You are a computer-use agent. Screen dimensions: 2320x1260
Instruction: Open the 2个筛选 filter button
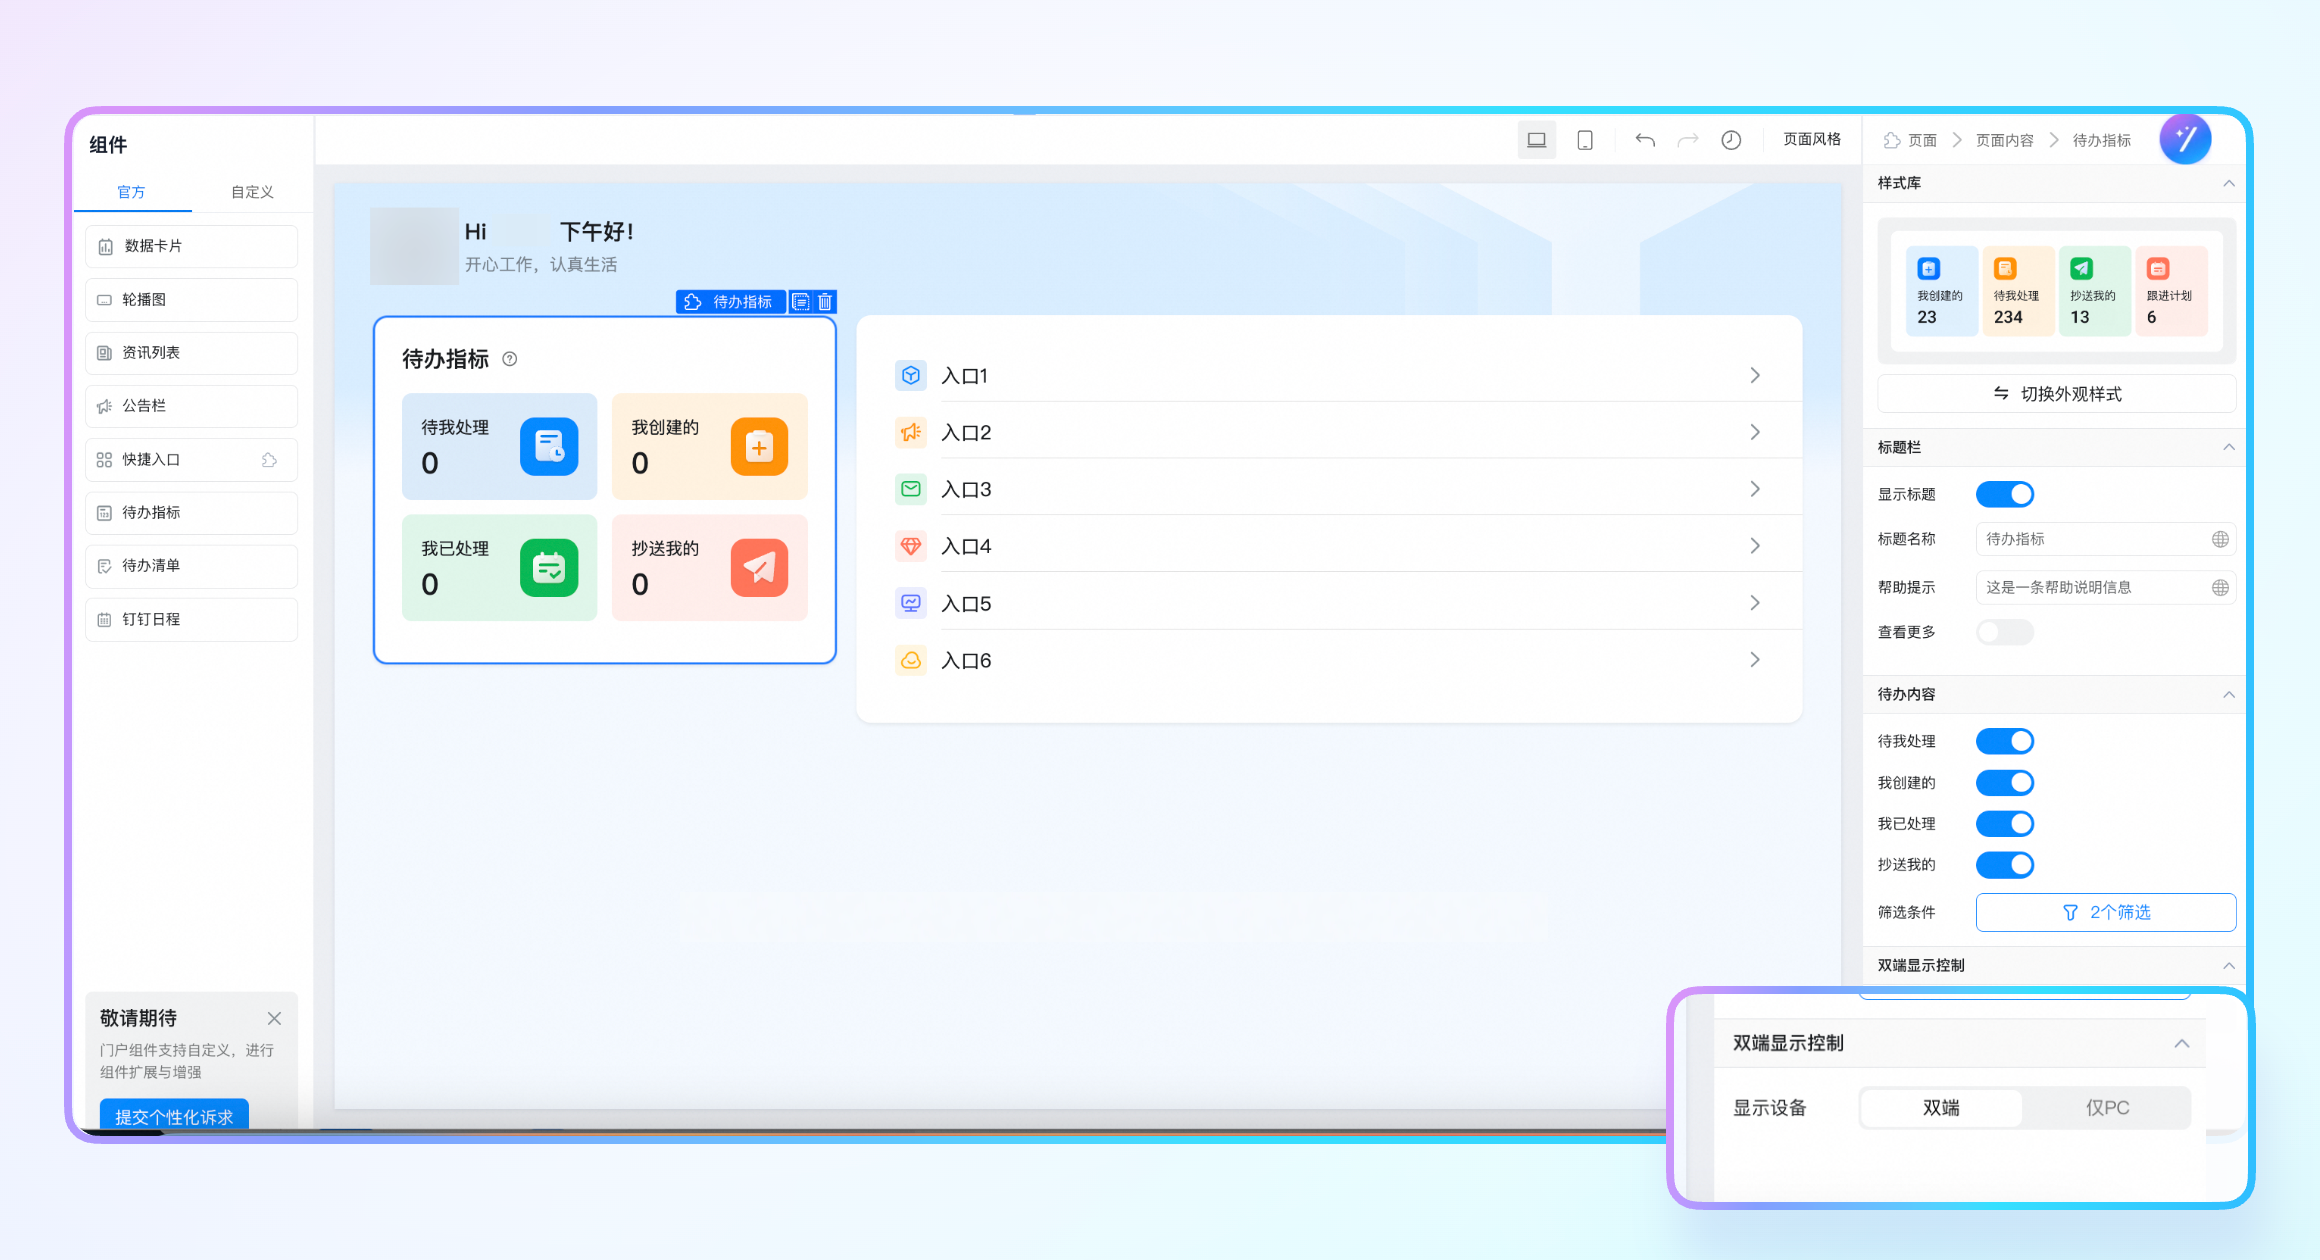2106,912
